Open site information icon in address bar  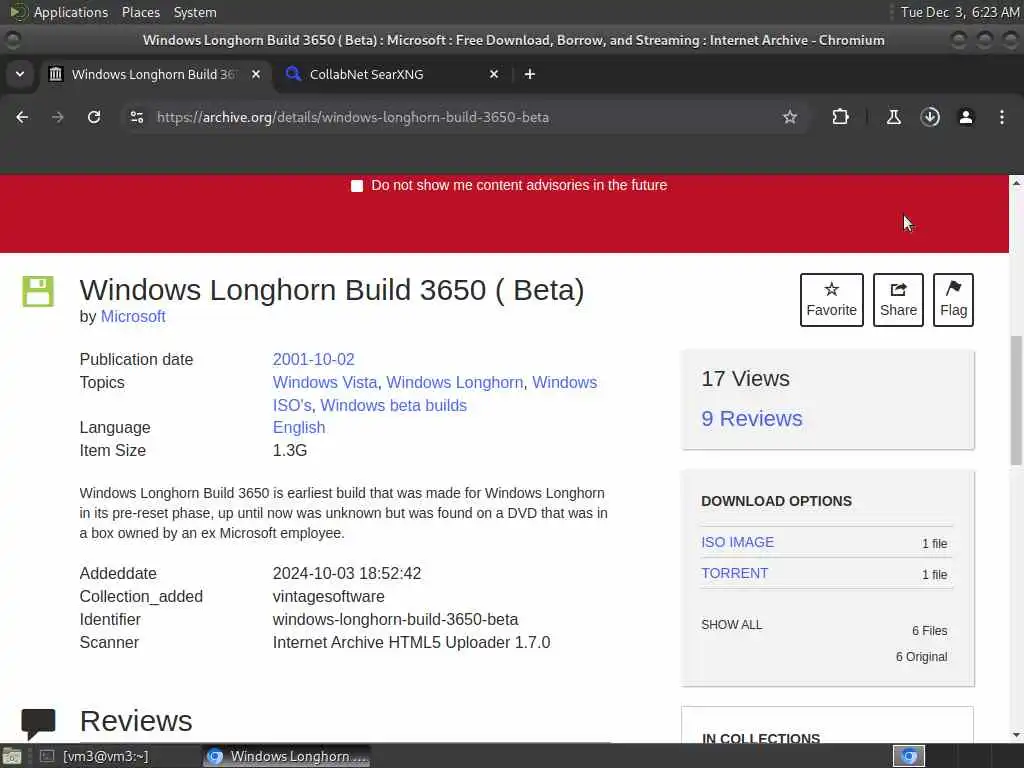pos(136,117)
